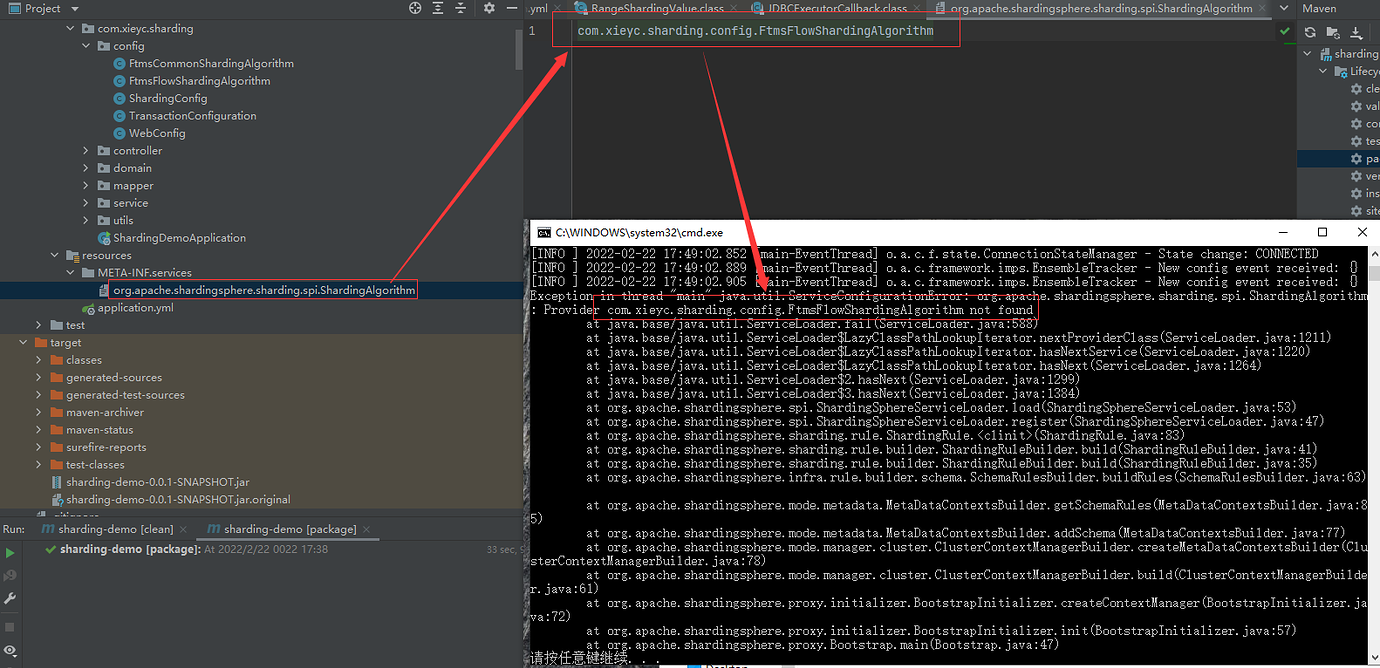Click the stop square in Run panel
Screen dimensions: 1380x668
10,627
